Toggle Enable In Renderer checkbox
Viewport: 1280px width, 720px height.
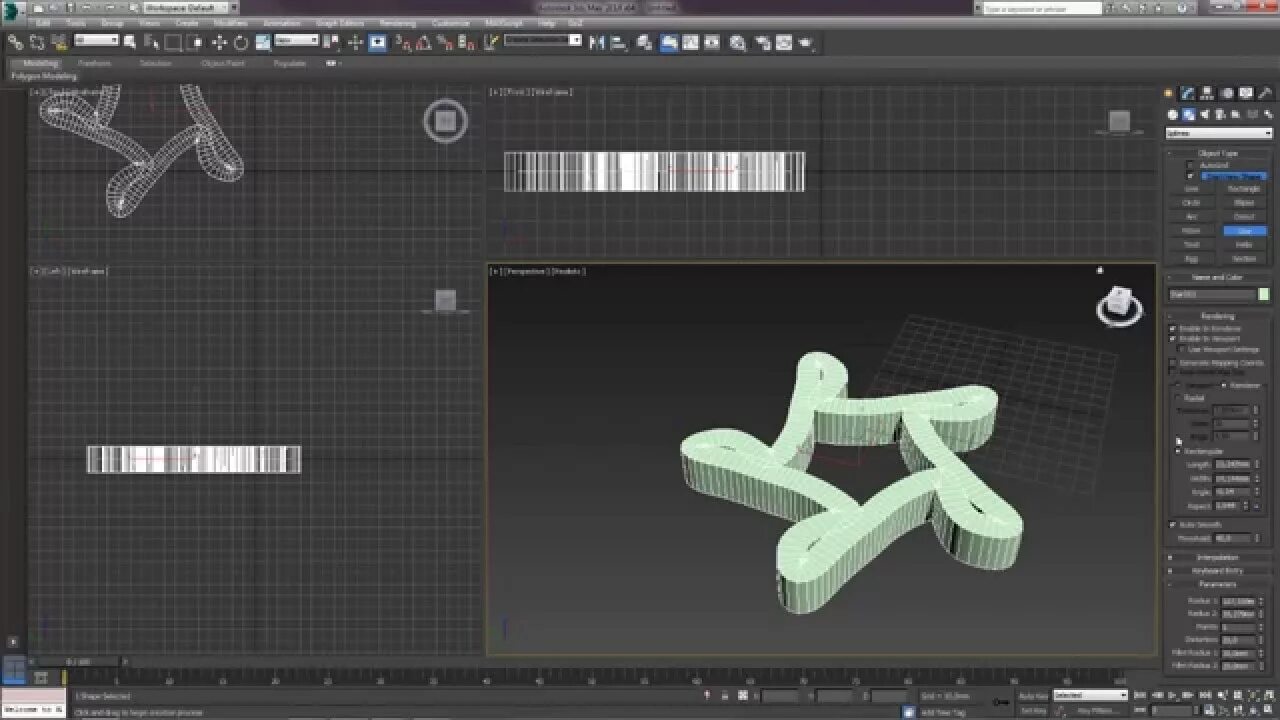1172,328
